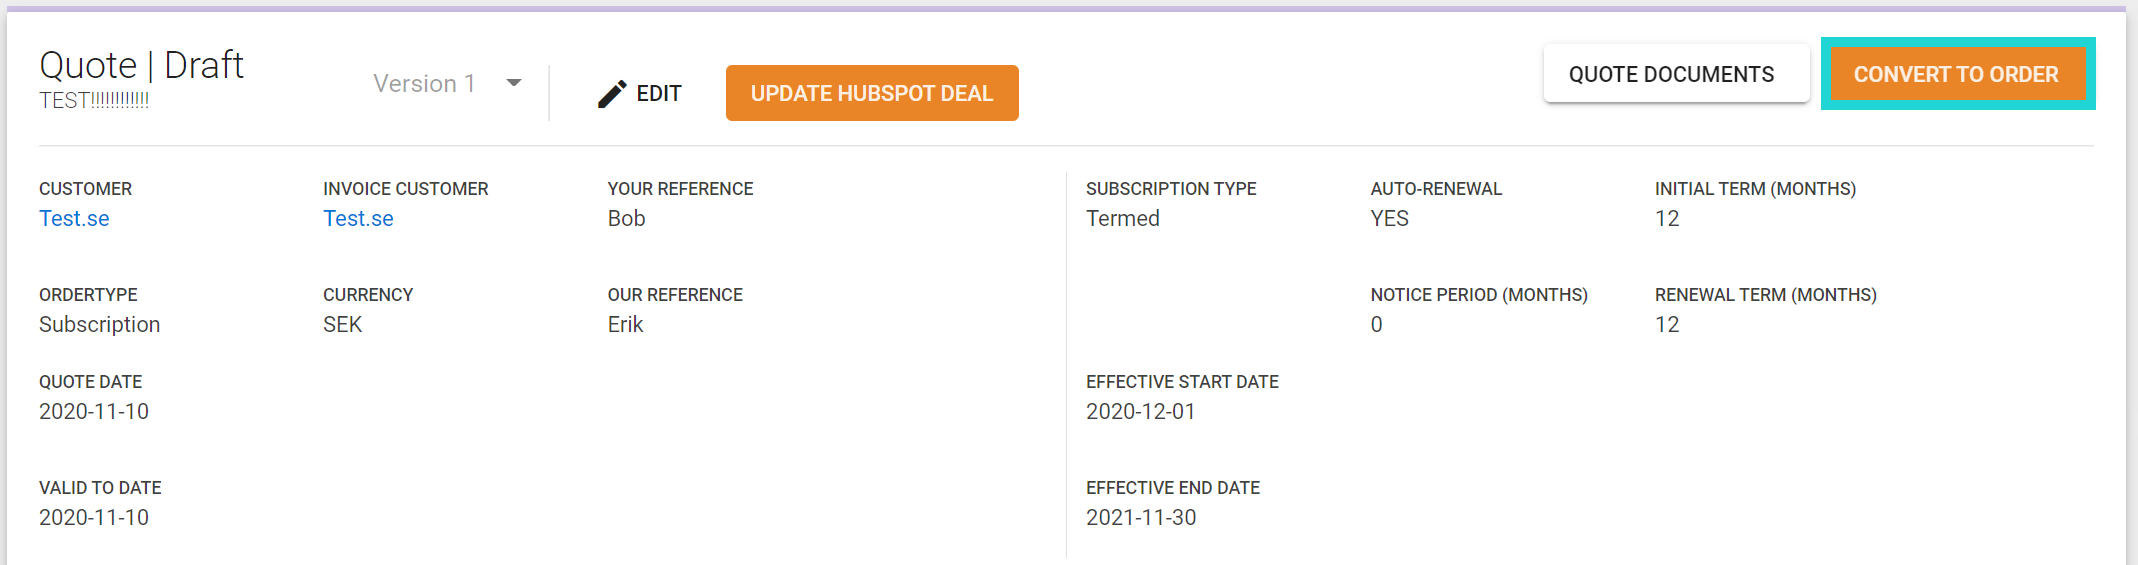The width and height of the screenshot is (2138, 565).
Task: Open the Test.se invoice customer link
Action: coord(358,218)
